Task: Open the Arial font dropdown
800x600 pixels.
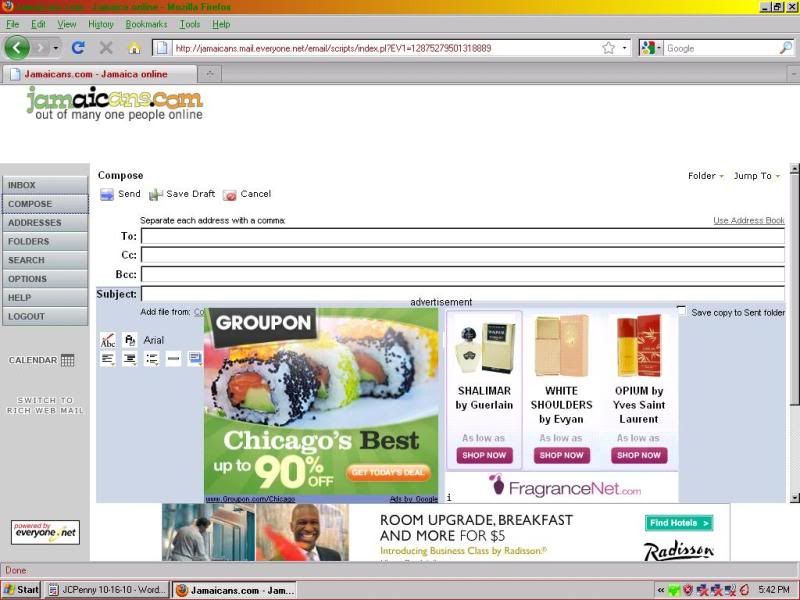Action: pos(154,340)
